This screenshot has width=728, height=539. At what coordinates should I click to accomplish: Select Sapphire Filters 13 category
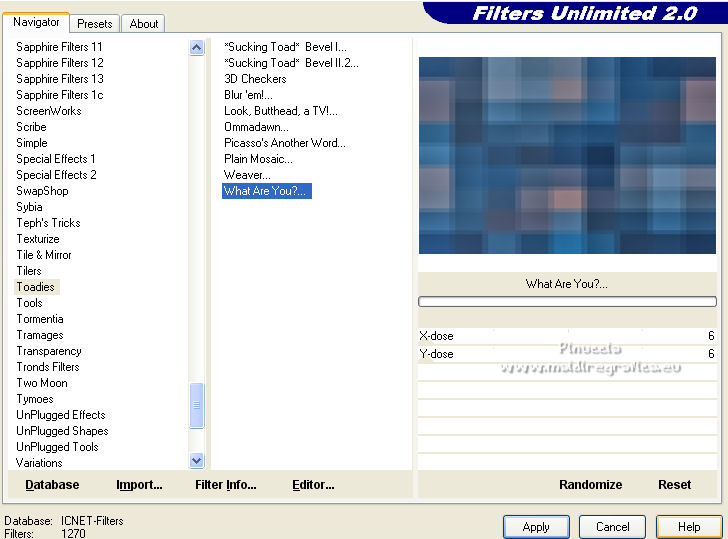click(x=59, y=79)
